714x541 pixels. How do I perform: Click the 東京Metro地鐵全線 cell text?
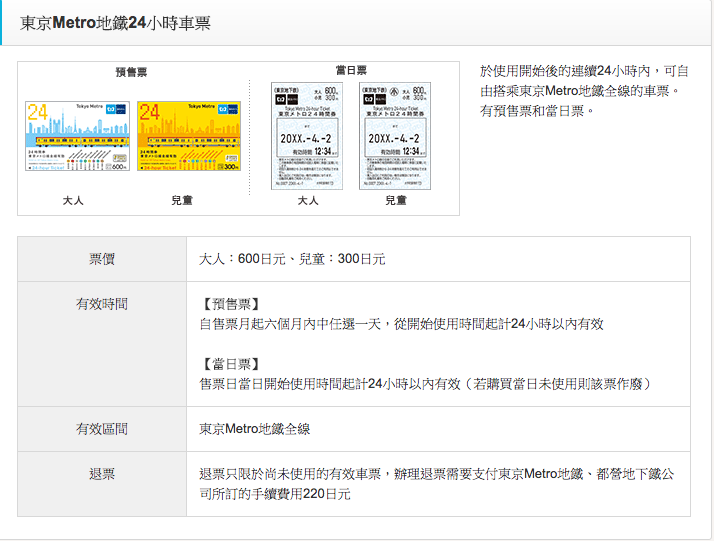(x=255, y=429)
